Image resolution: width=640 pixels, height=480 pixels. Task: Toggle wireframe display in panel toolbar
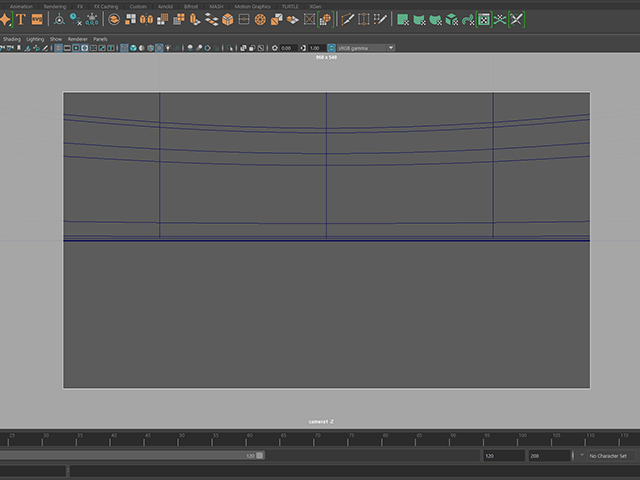pyautogui.click(x=124, y=48)
